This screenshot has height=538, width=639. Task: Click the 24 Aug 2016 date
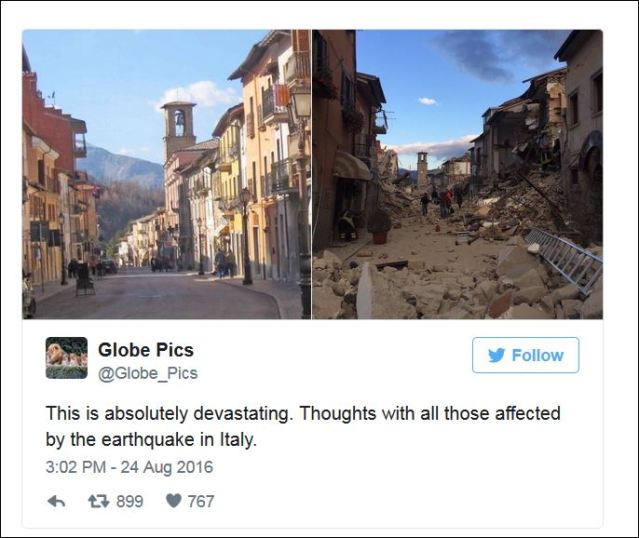click(167, 467)
